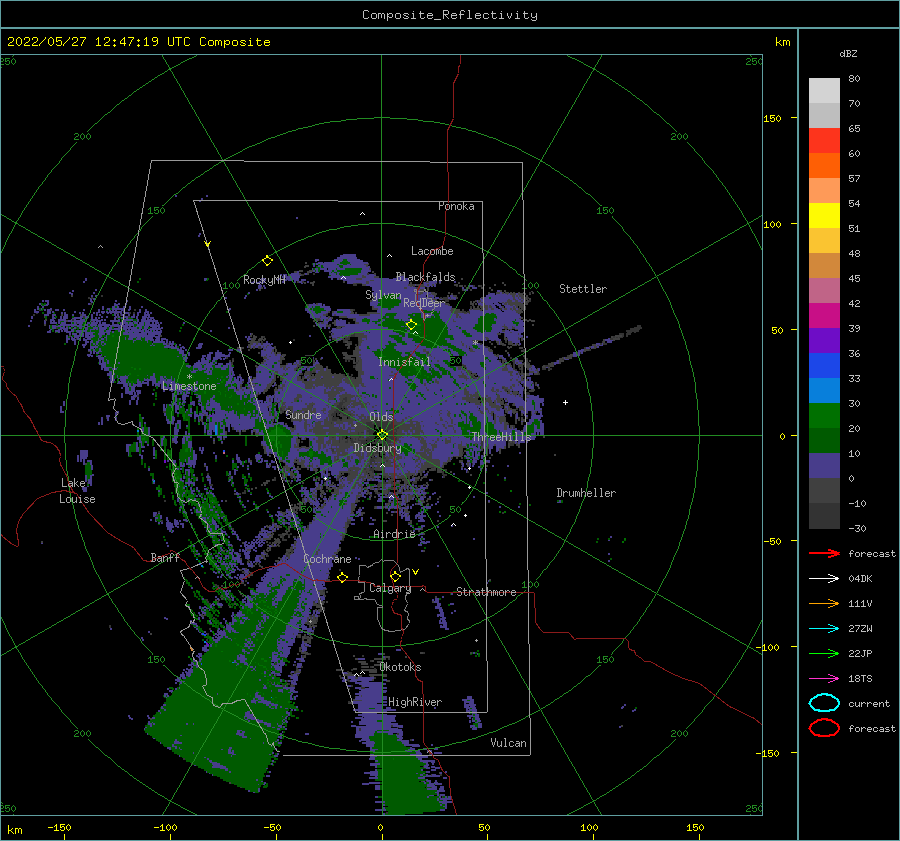Click the Banff city label
The width and height of the screenshot is (900, 841).
click(x=165, y=557)
